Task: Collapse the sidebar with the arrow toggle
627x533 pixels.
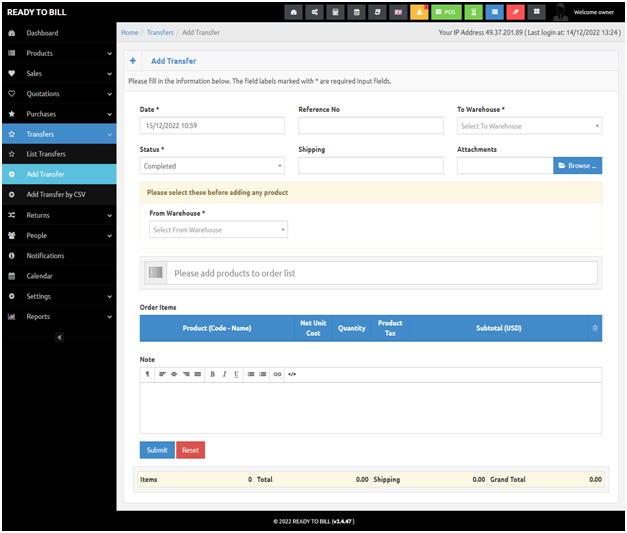Action: coord(60,337)
